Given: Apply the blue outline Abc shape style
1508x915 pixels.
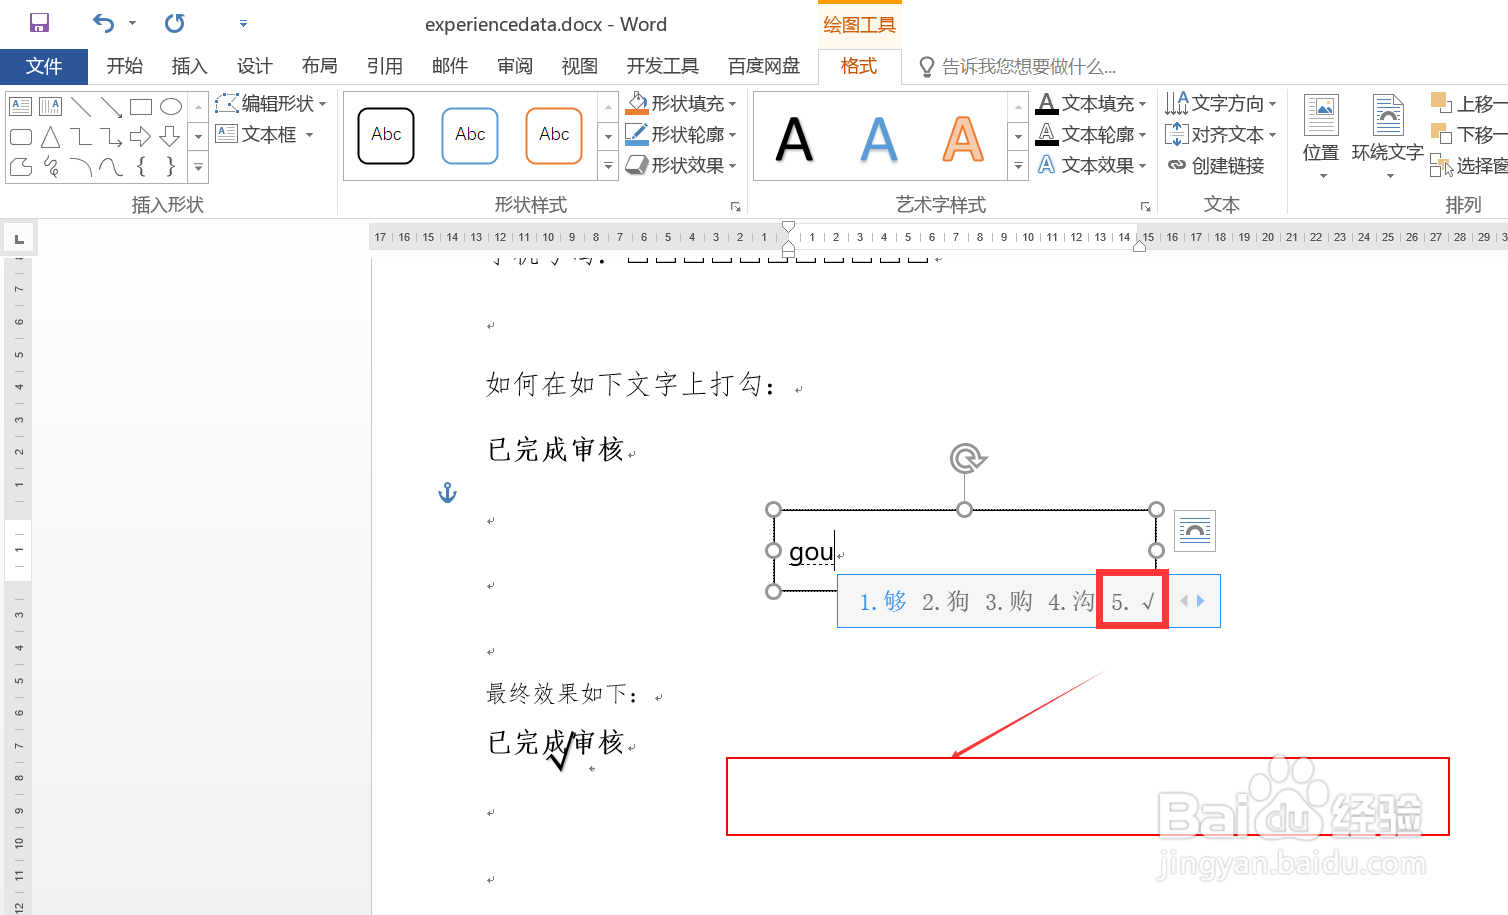Looking at the screenshot, I should [x=470, y=135].
